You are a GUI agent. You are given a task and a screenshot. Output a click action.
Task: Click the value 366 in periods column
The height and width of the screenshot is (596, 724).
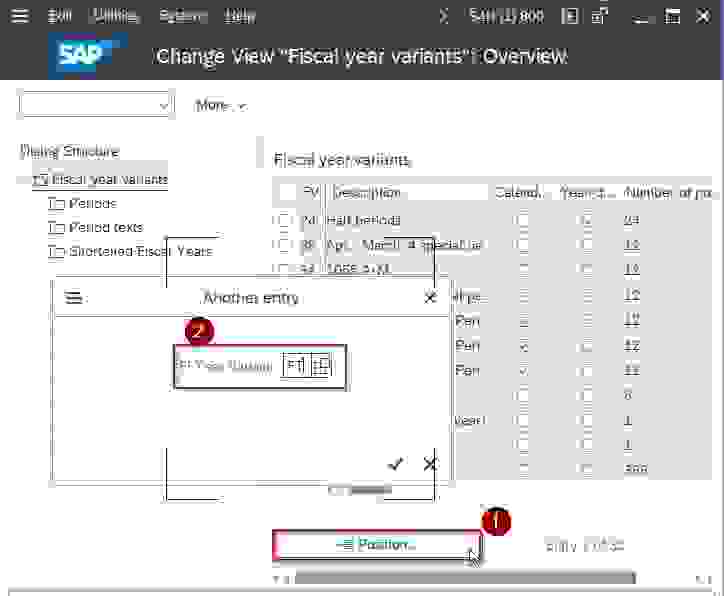tap(635, 469)
